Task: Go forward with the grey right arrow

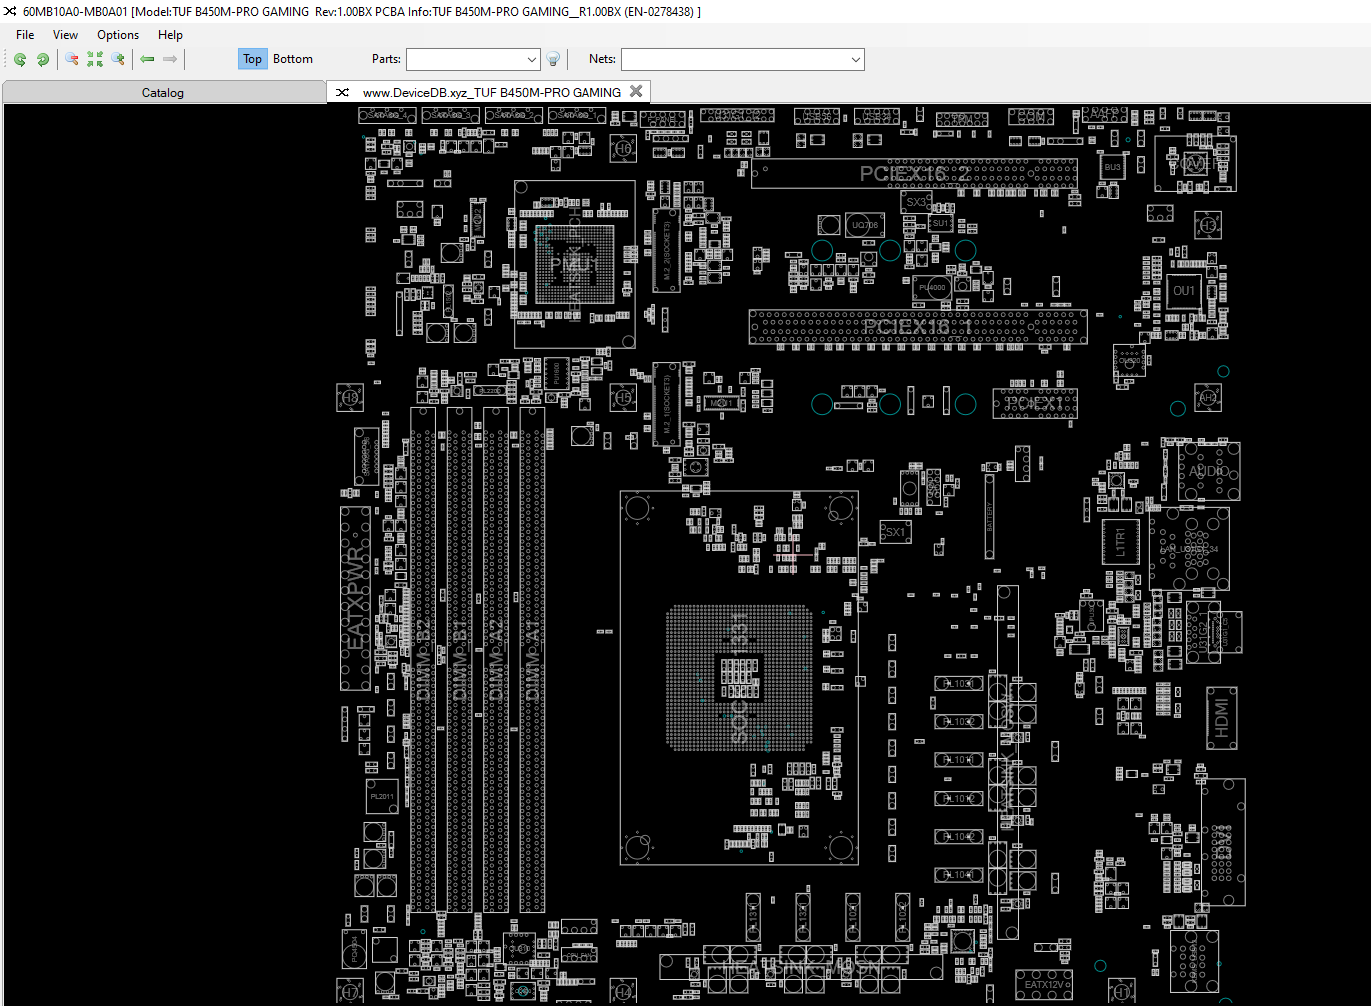Action: point(170,59)
